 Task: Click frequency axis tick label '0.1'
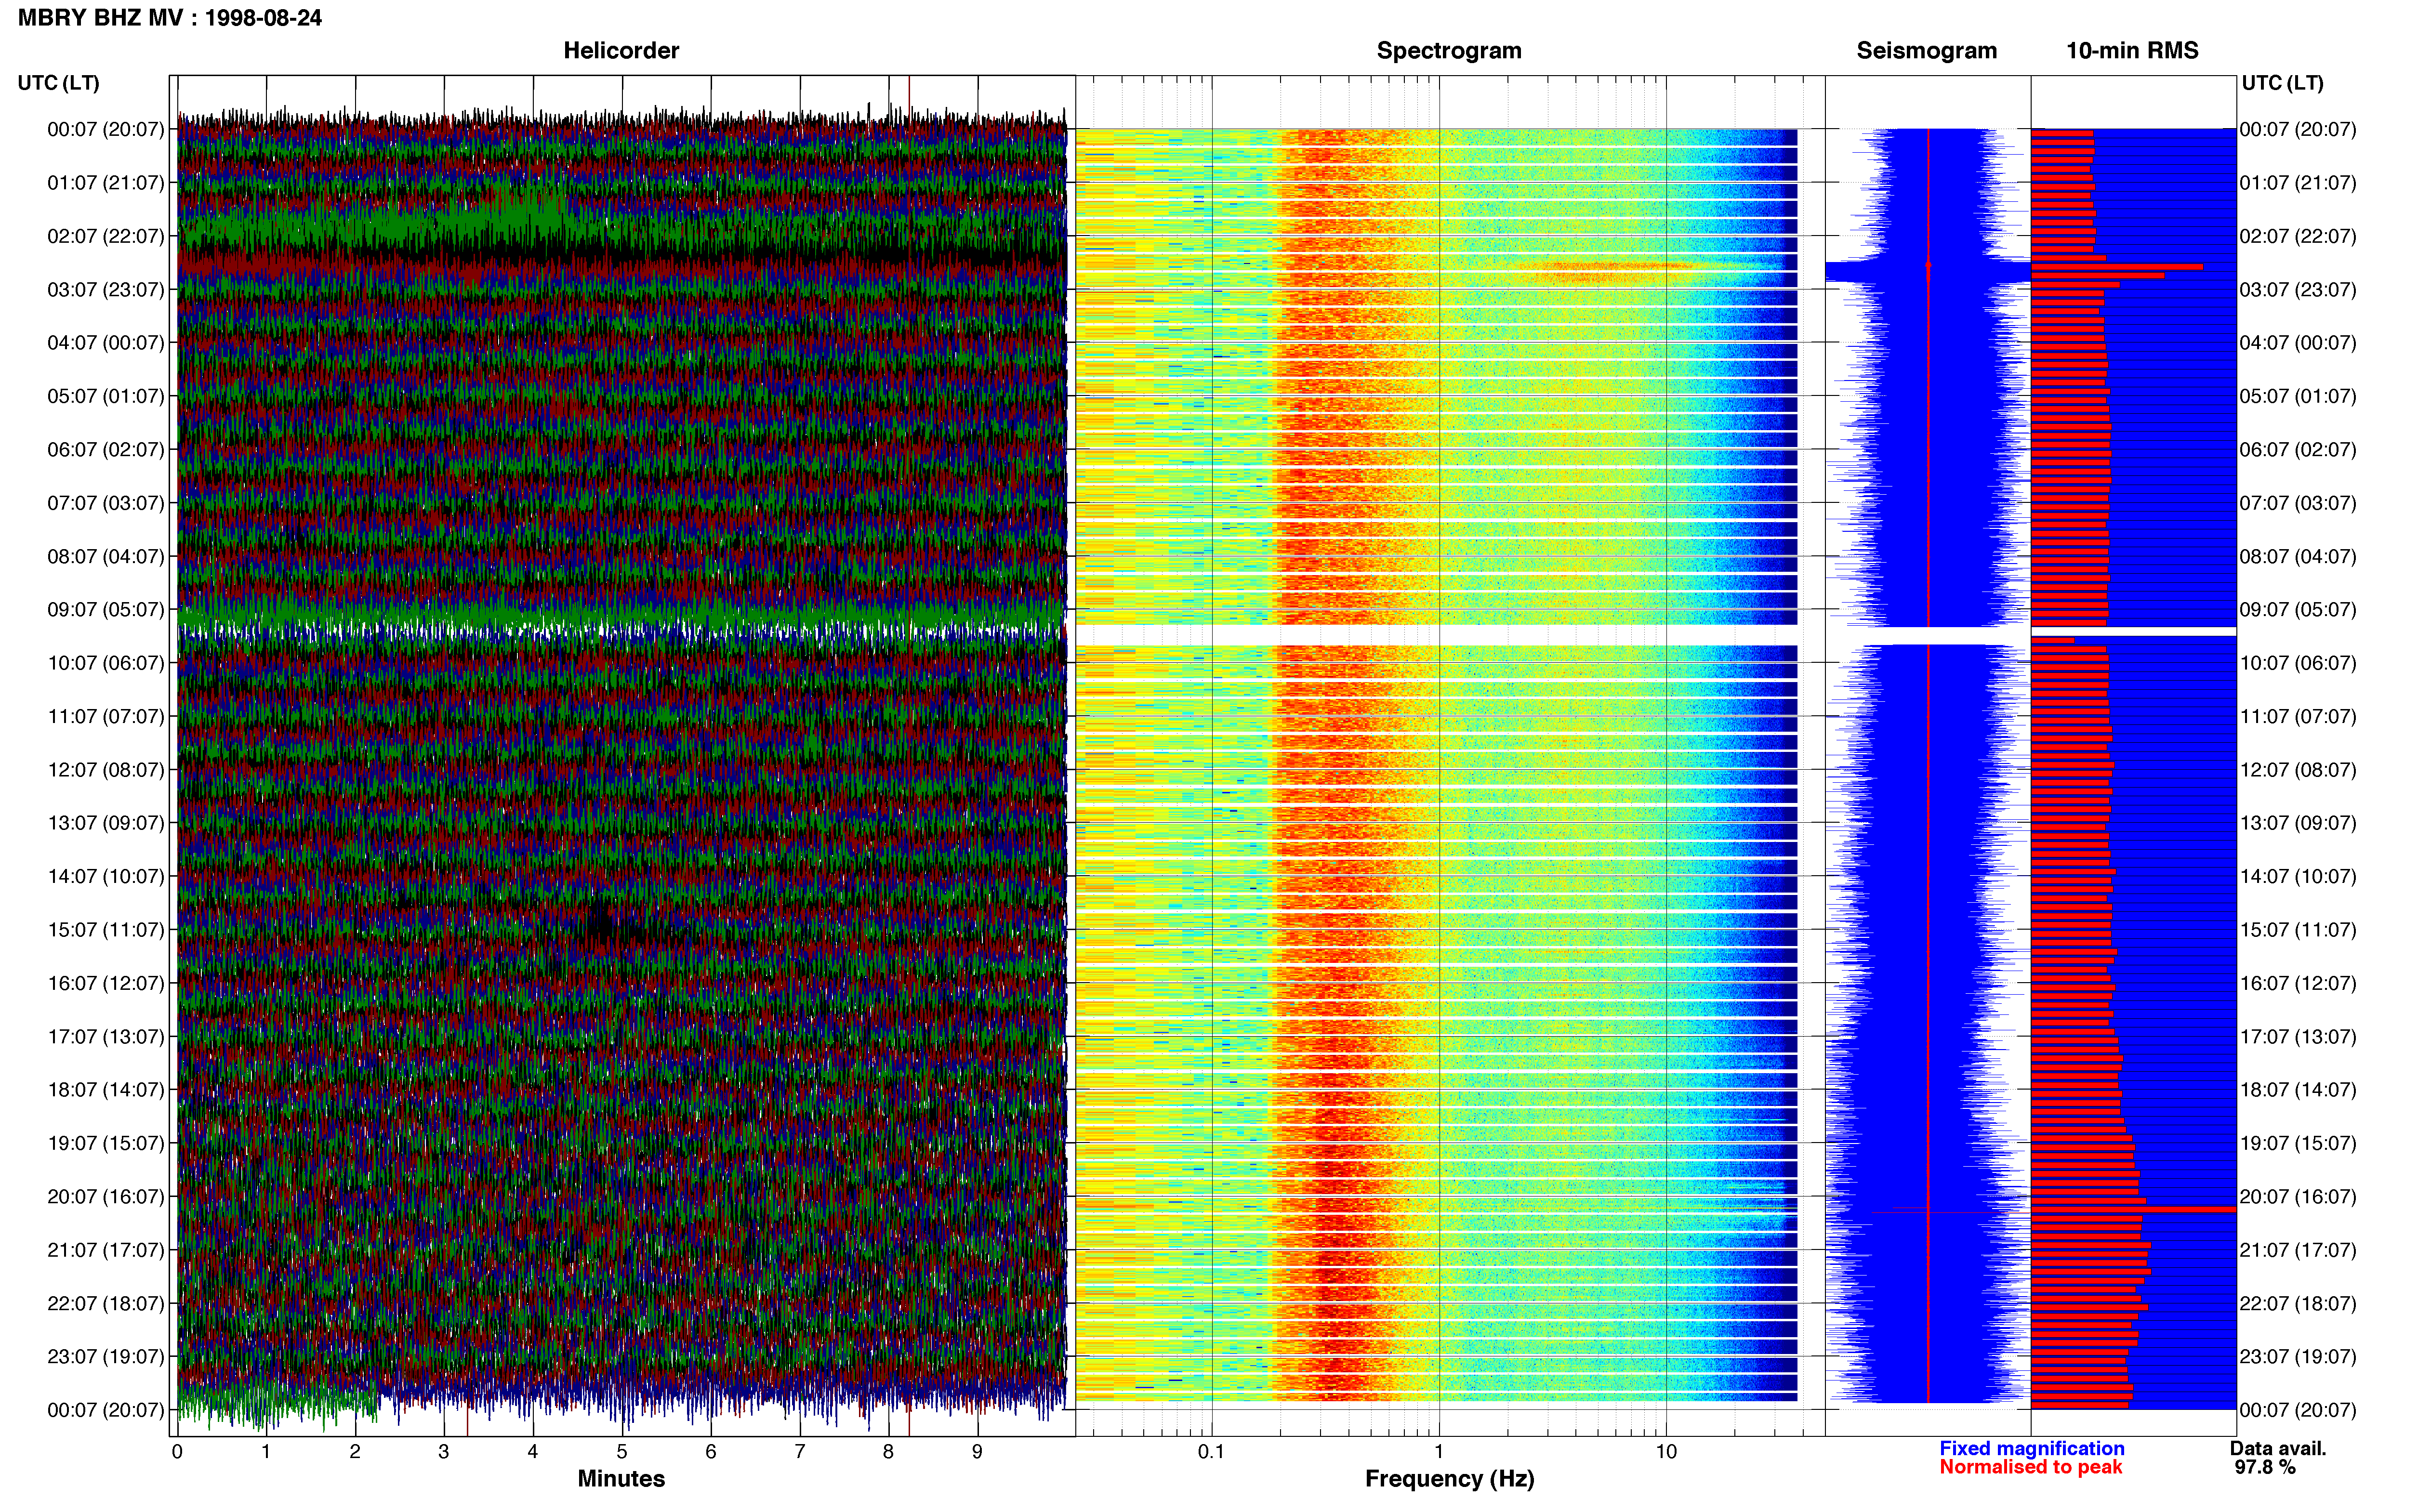[x=1211, y=1452]
